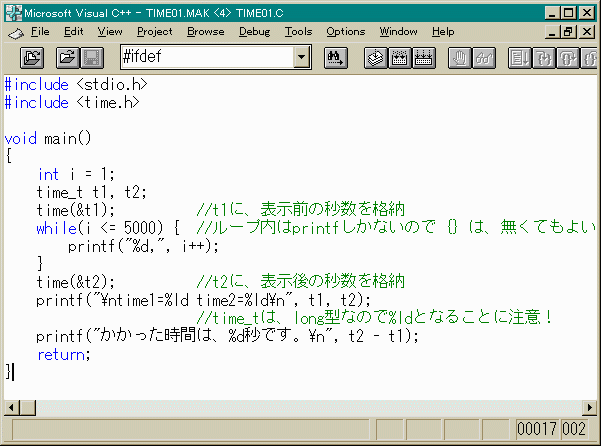Click the Open File folder icon
This screenshot has height=446, width=601.
pos(68,58)
